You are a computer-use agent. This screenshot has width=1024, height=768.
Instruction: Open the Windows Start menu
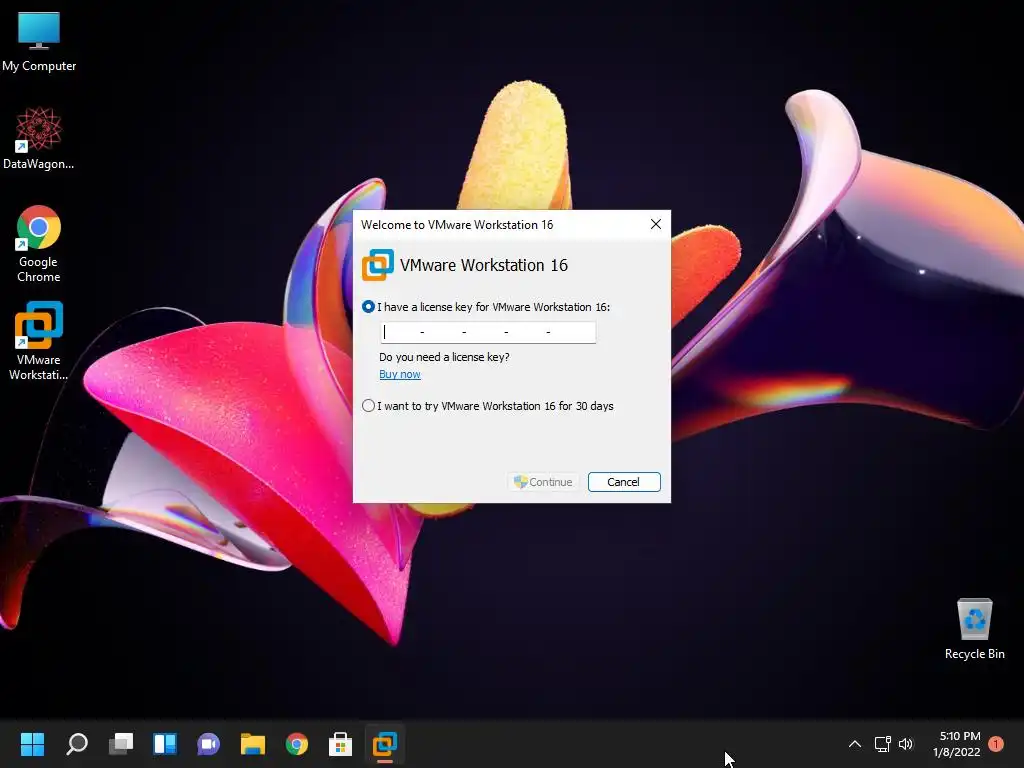(x=32, y=744)
